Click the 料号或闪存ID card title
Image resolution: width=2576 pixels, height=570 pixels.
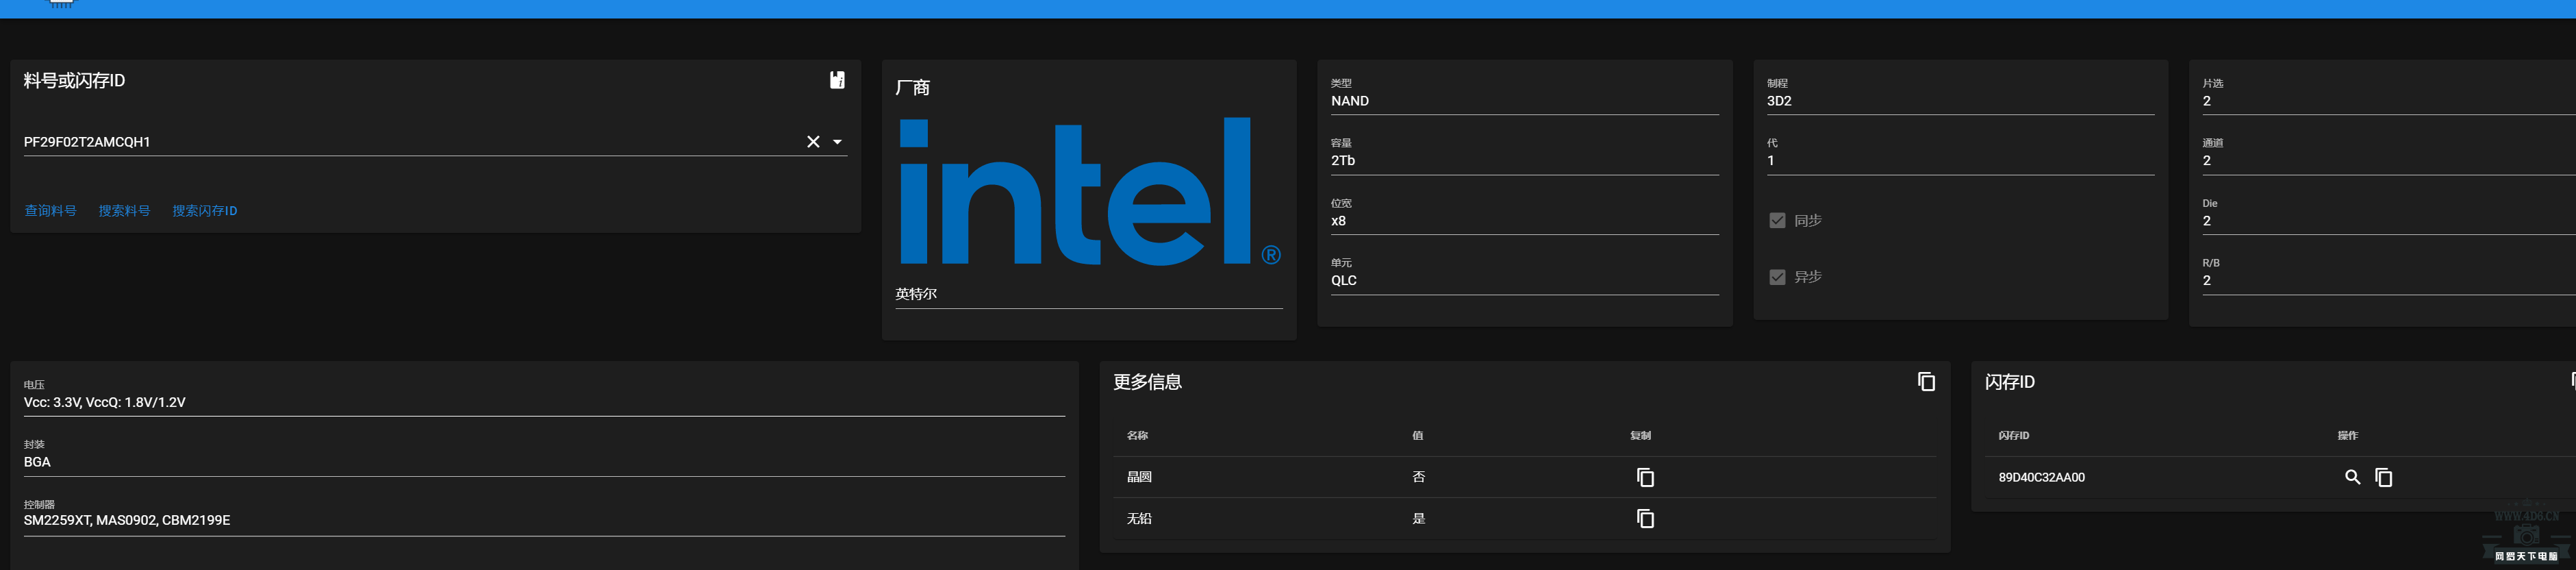coord(75,81)
